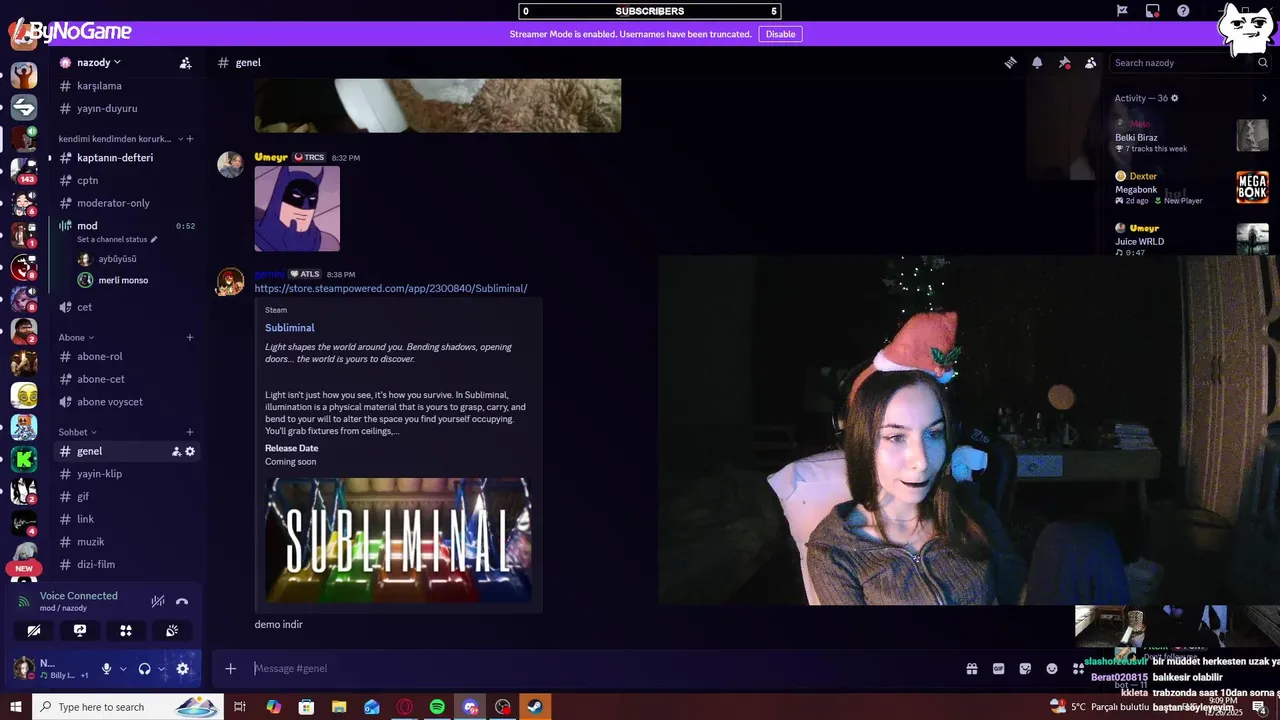Add a channel to Abone category
The image size is (1280, 720).
190,337
